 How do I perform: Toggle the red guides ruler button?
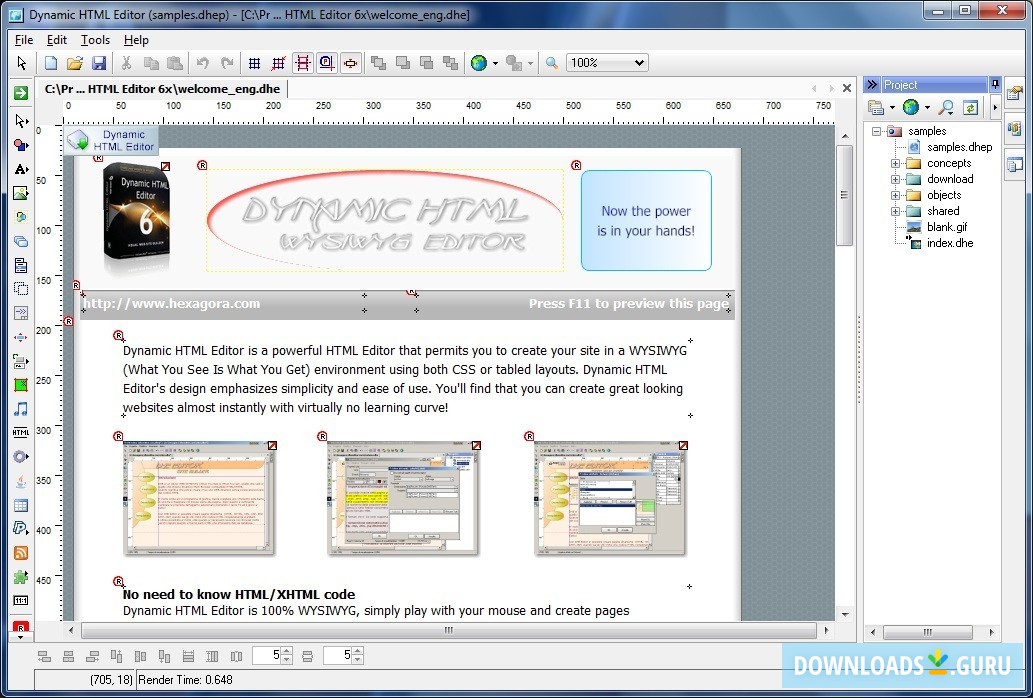tap(303, 63)
